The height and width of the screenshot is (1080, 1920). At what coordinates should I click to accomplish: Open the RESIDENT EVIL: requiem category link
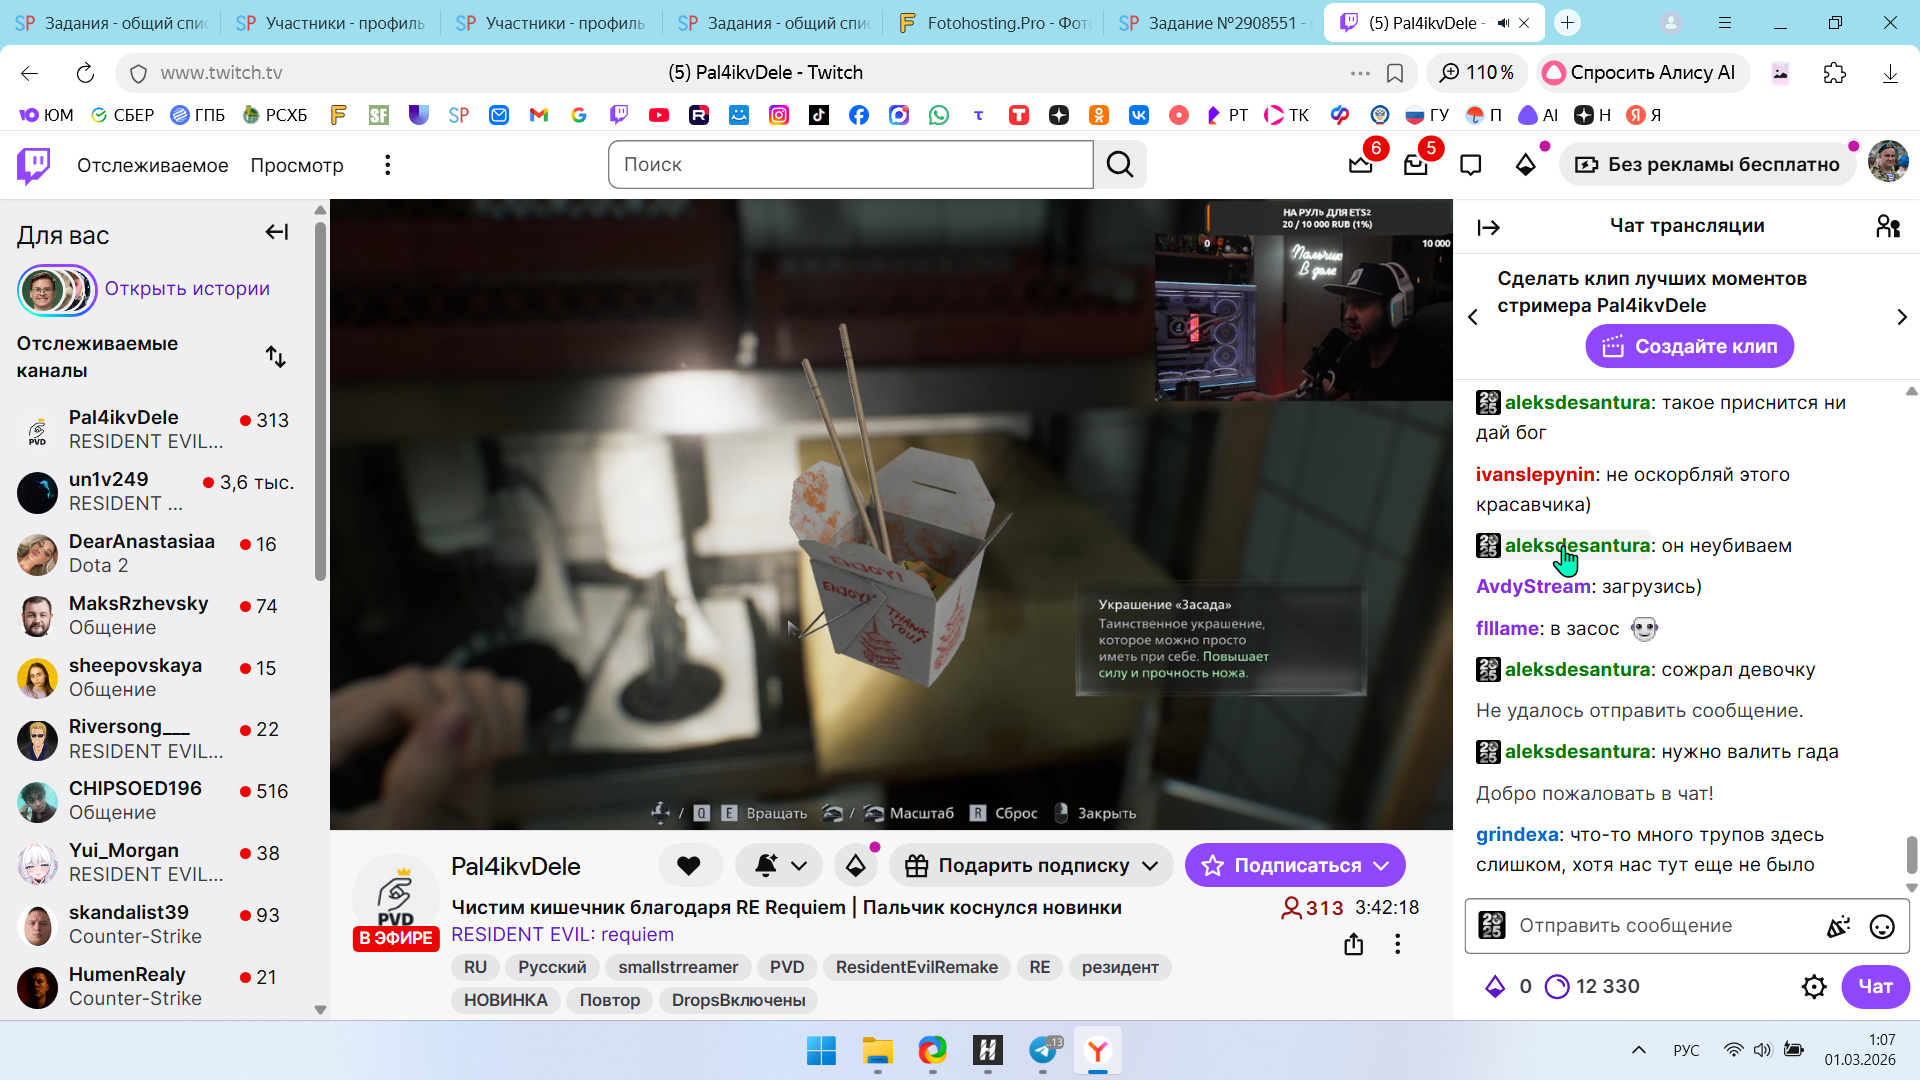coord(562,935)
